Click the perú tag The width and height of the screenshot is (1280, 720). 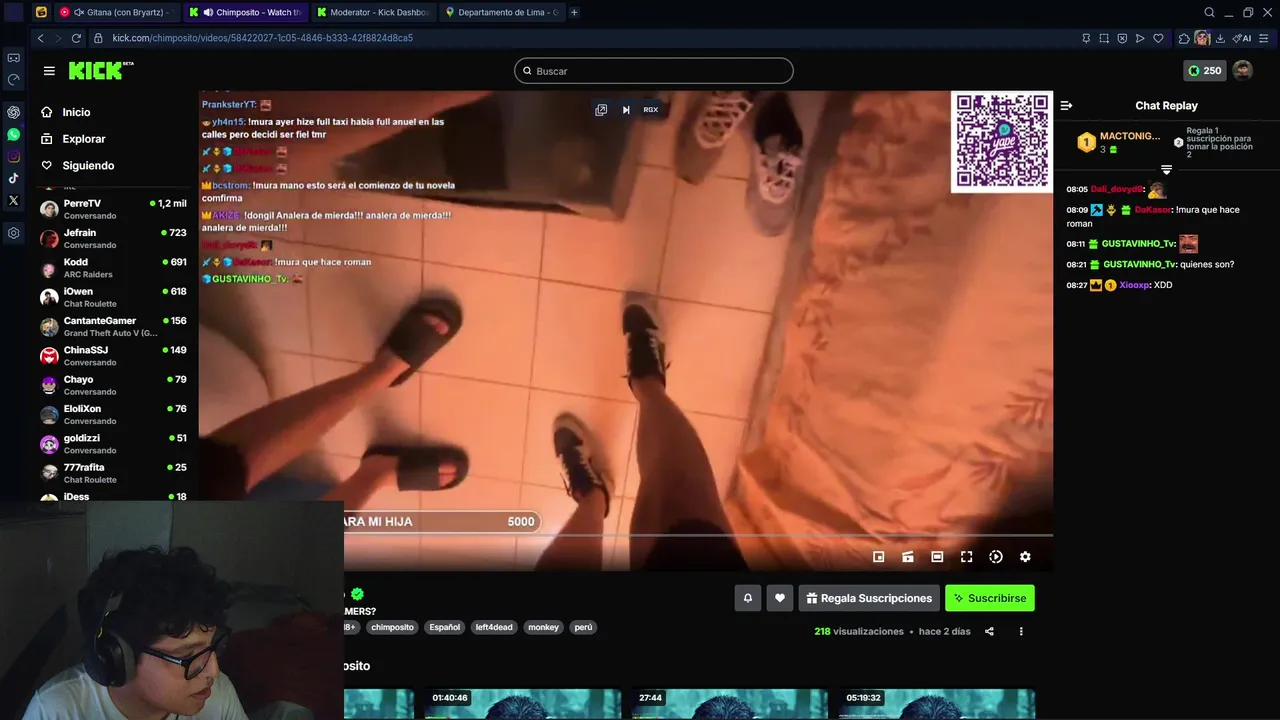coord(584,627)
